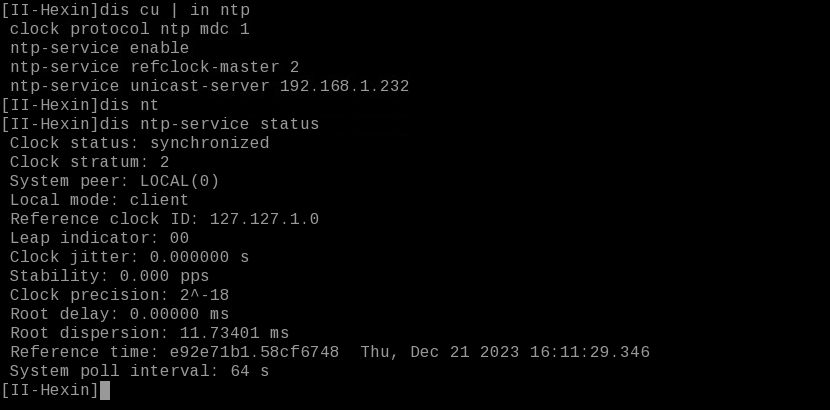Click the "ntp-service enable" line
Screen dimensions: 830x410
[99, 48]
